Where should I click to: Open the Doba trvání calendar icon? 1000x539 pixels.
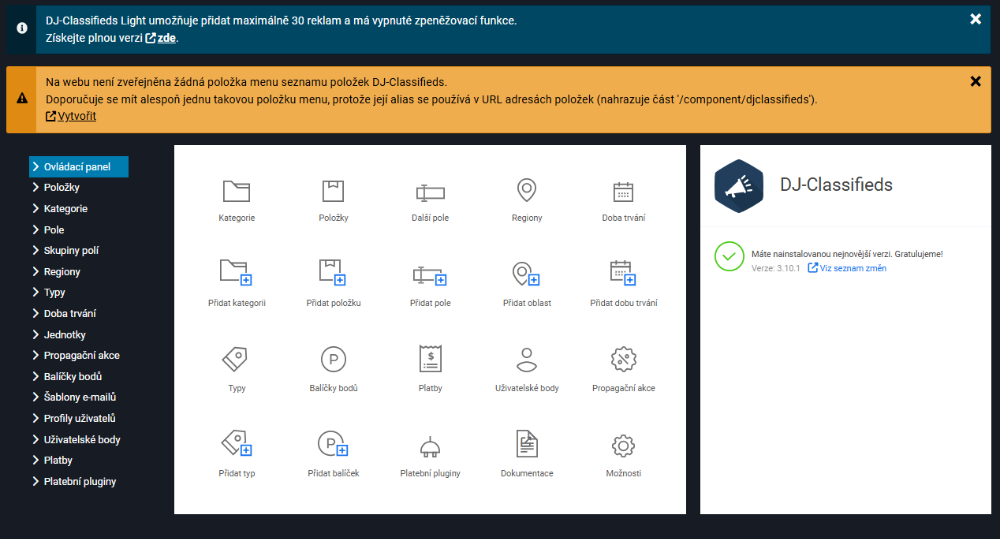pos(623,192)
